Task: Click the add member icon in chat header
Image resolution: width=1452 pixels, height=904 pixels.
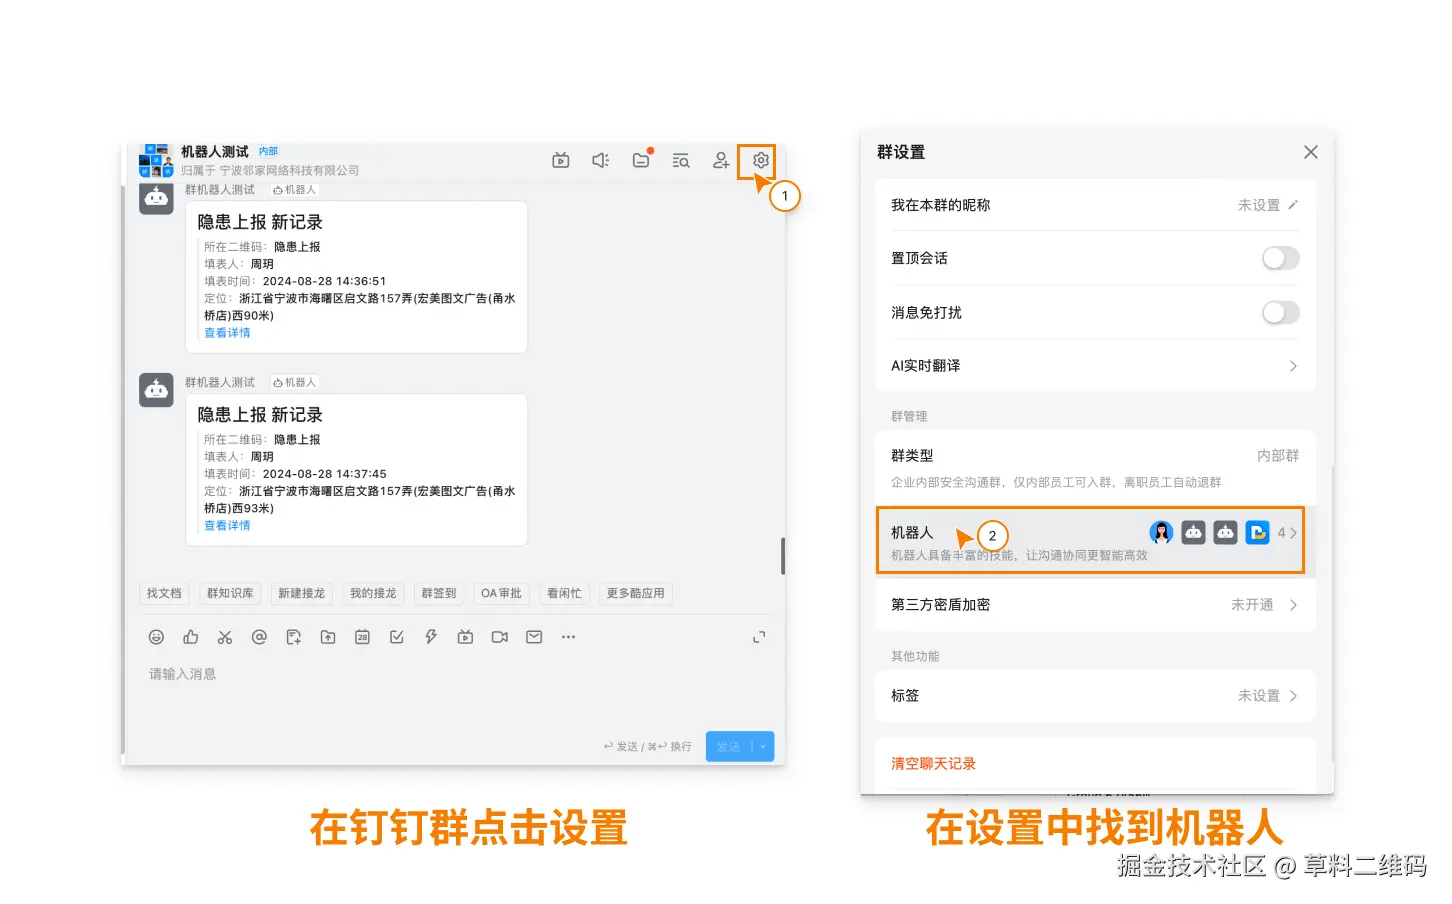Action: [x=720, y=160]
